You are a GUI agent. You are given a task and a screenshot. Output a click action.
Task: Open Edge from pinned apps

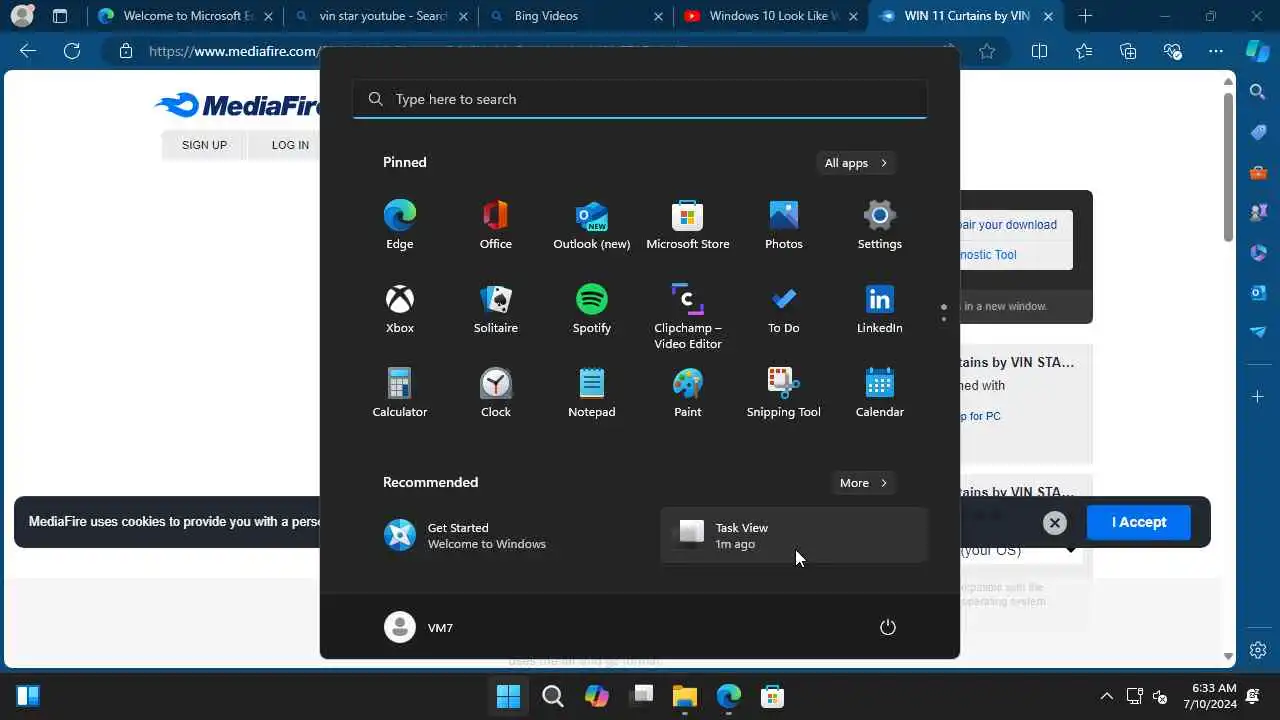(399, 224)
